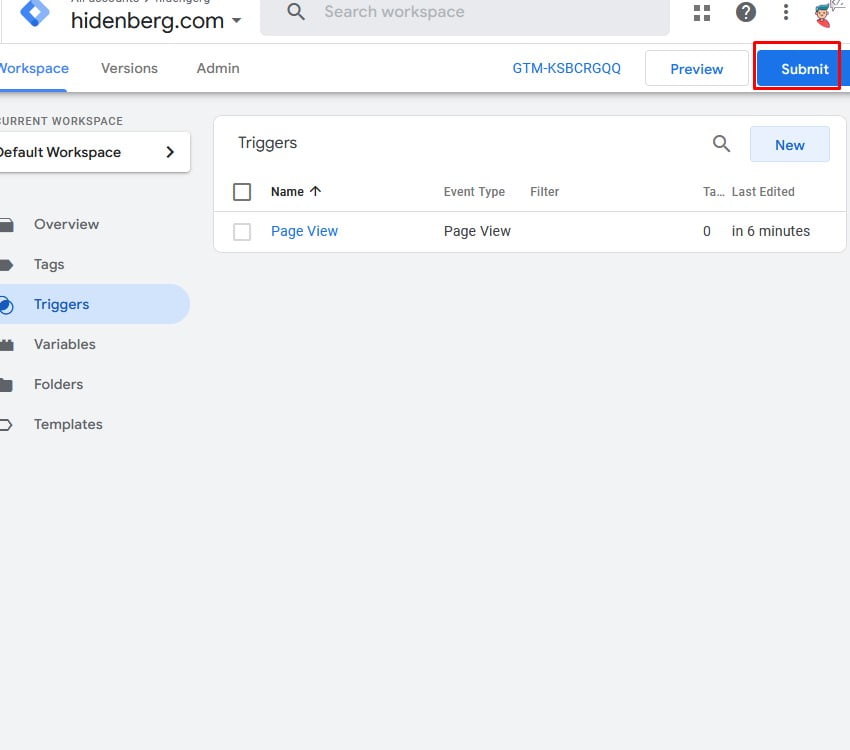Check the Page View trigger checkbox

tap(242, 232)
